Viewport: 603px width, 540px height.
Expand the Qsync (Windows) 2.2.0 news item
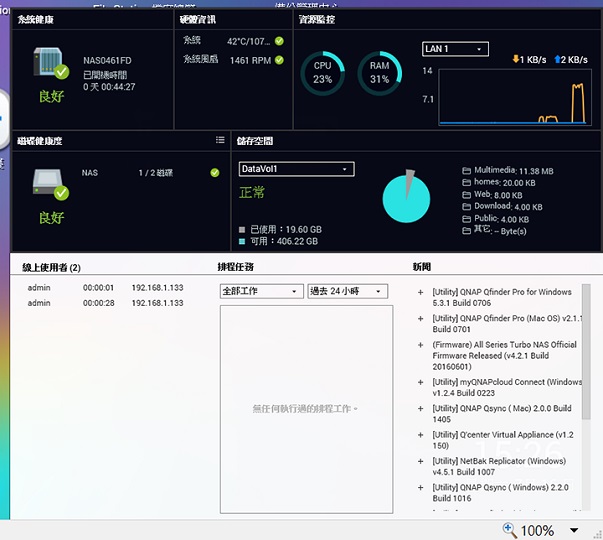[x=420, y=488]
